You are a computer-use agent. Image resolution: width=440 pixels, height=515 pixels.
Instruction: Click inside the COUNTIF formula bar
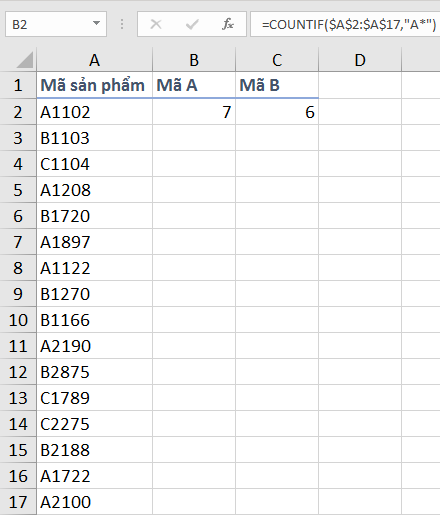345,24
